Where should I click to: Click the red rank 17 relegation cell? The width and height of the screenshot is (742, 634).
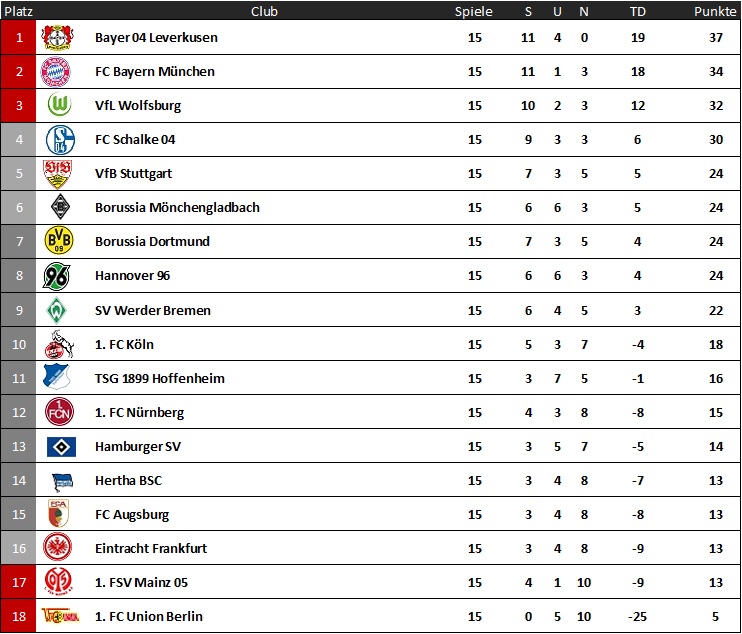point(18,582)
